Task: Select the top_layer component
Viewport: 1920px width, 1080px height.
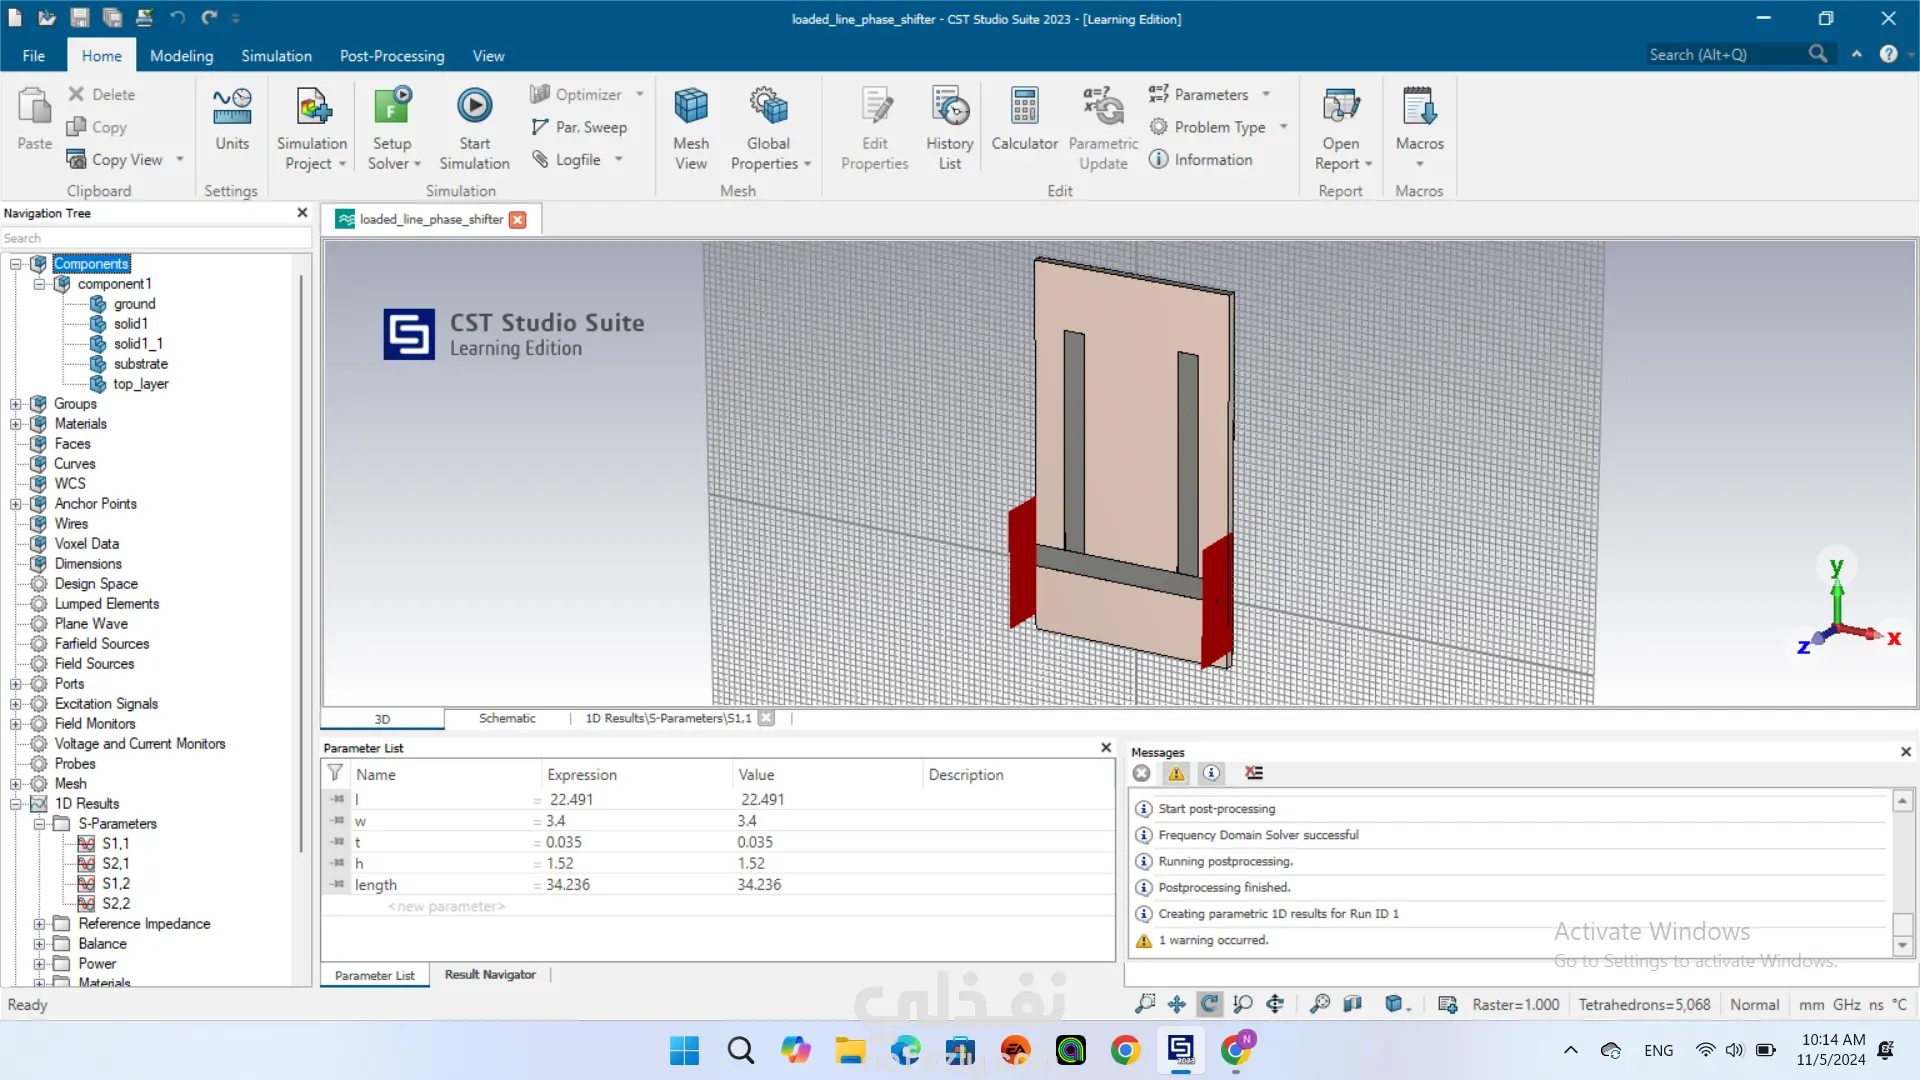Action: 140,384
